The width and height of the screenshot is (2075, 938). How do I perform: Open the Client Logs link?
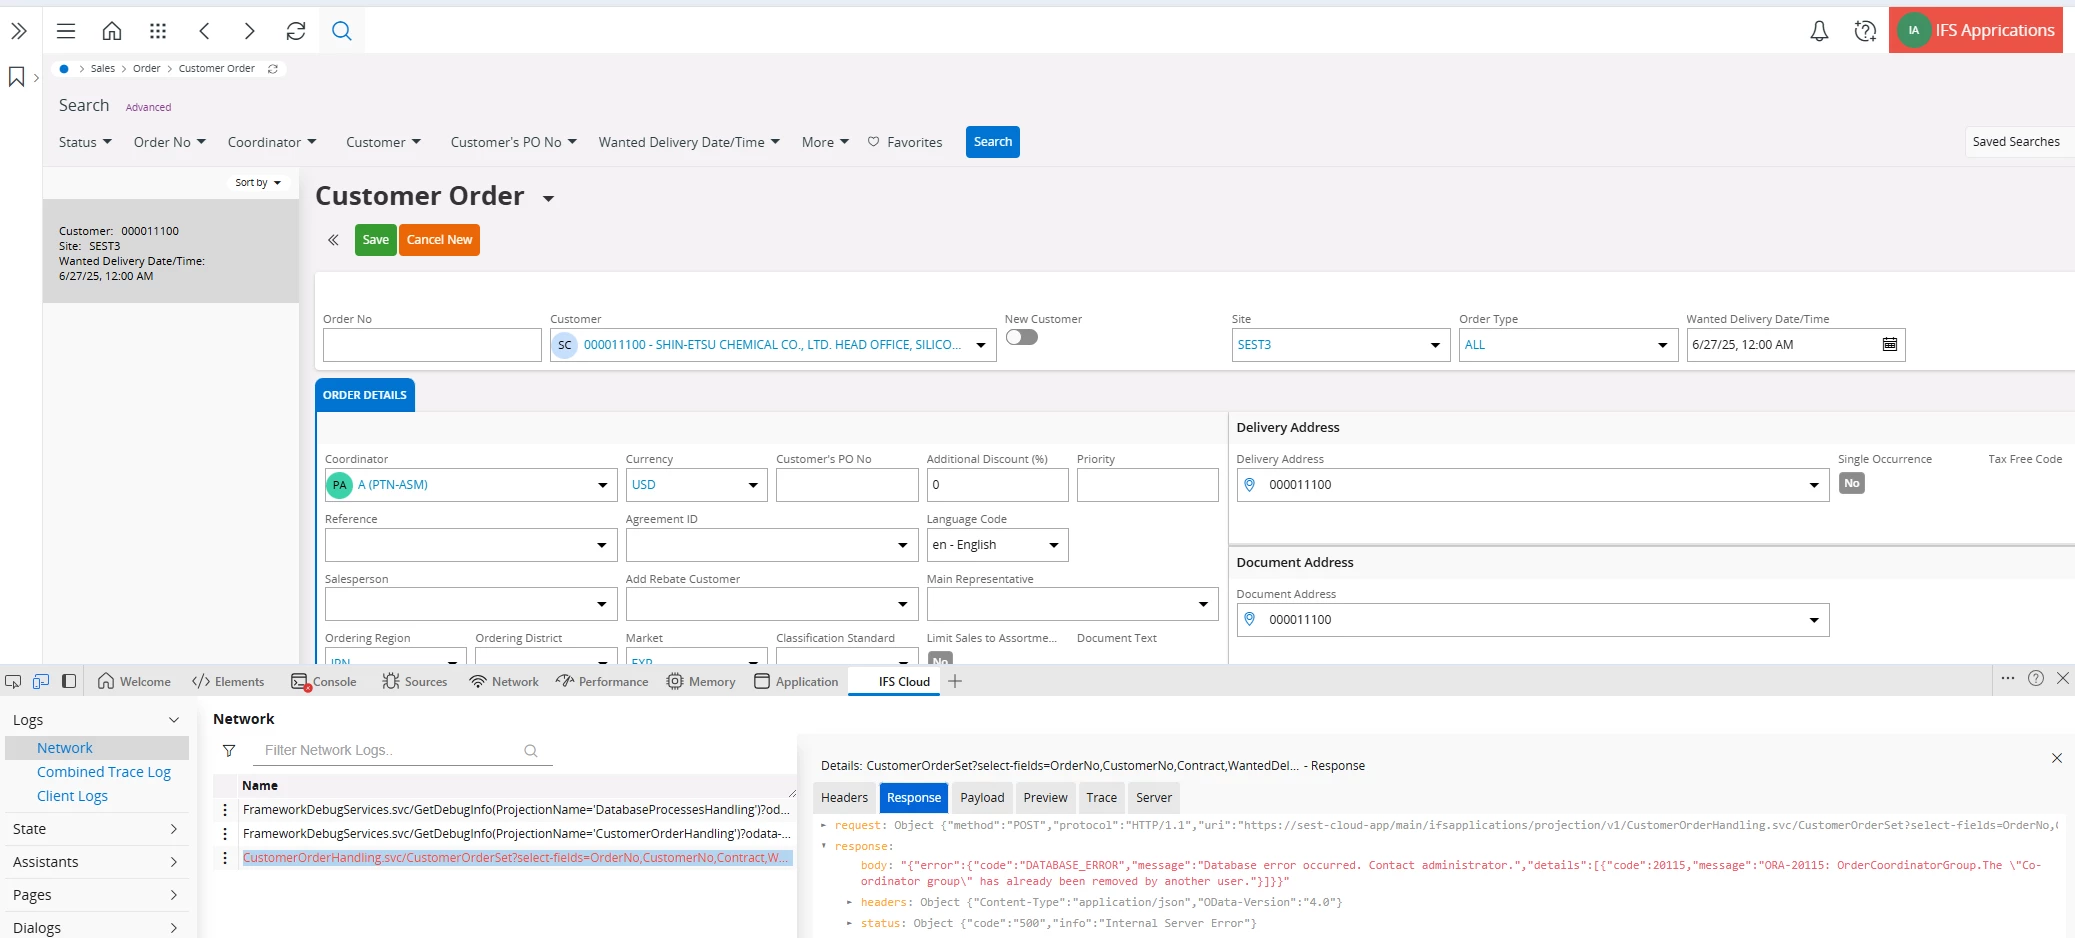(x=72, y=796)
